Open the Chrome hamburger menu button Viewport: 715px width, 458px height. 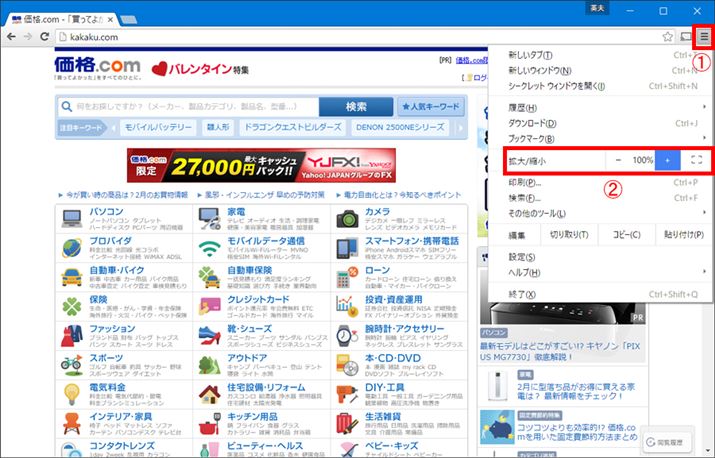pyautogui.click(x=704, y=36)
